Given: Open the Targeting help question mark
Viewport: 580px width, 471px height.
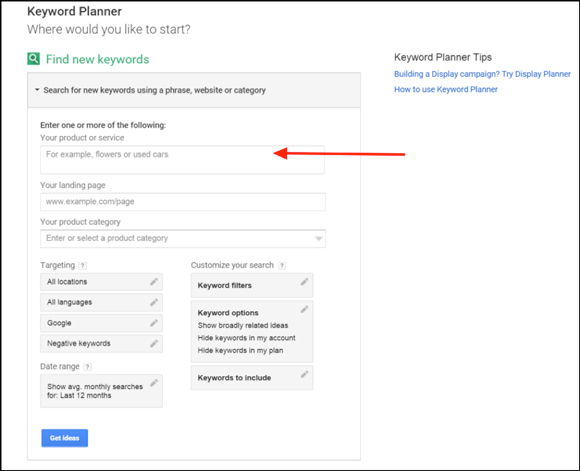Looking at the screenshot, I should pyautogui.click(x=83, y=265).
